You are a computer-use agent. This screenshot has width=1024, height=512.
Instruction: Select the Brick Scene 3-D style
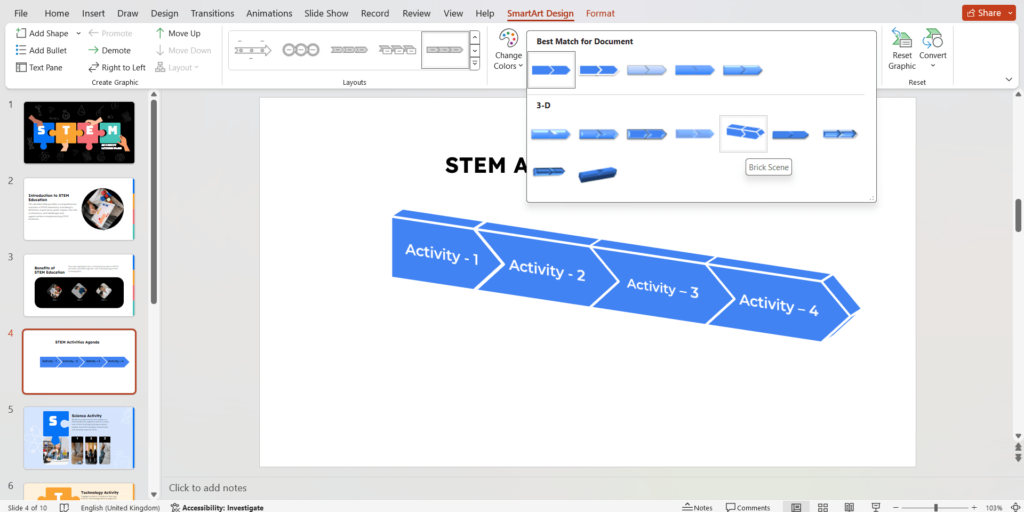click(x=743, y=133)
